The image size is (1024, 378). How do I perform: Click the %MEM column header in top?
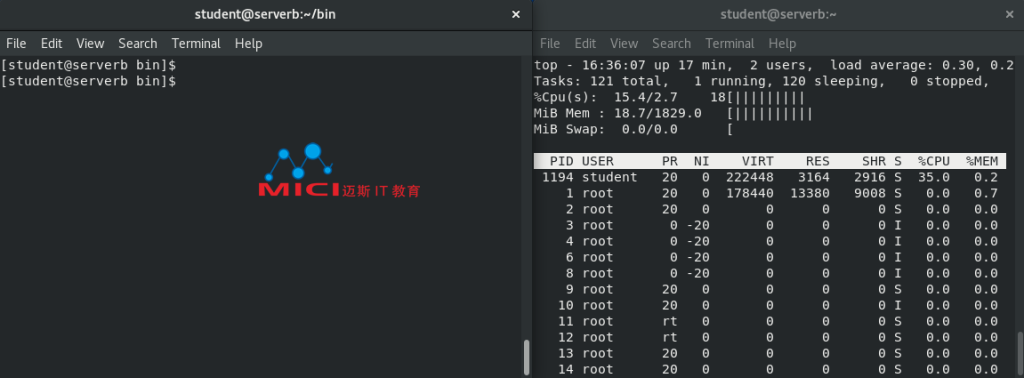tap(982, 161)
